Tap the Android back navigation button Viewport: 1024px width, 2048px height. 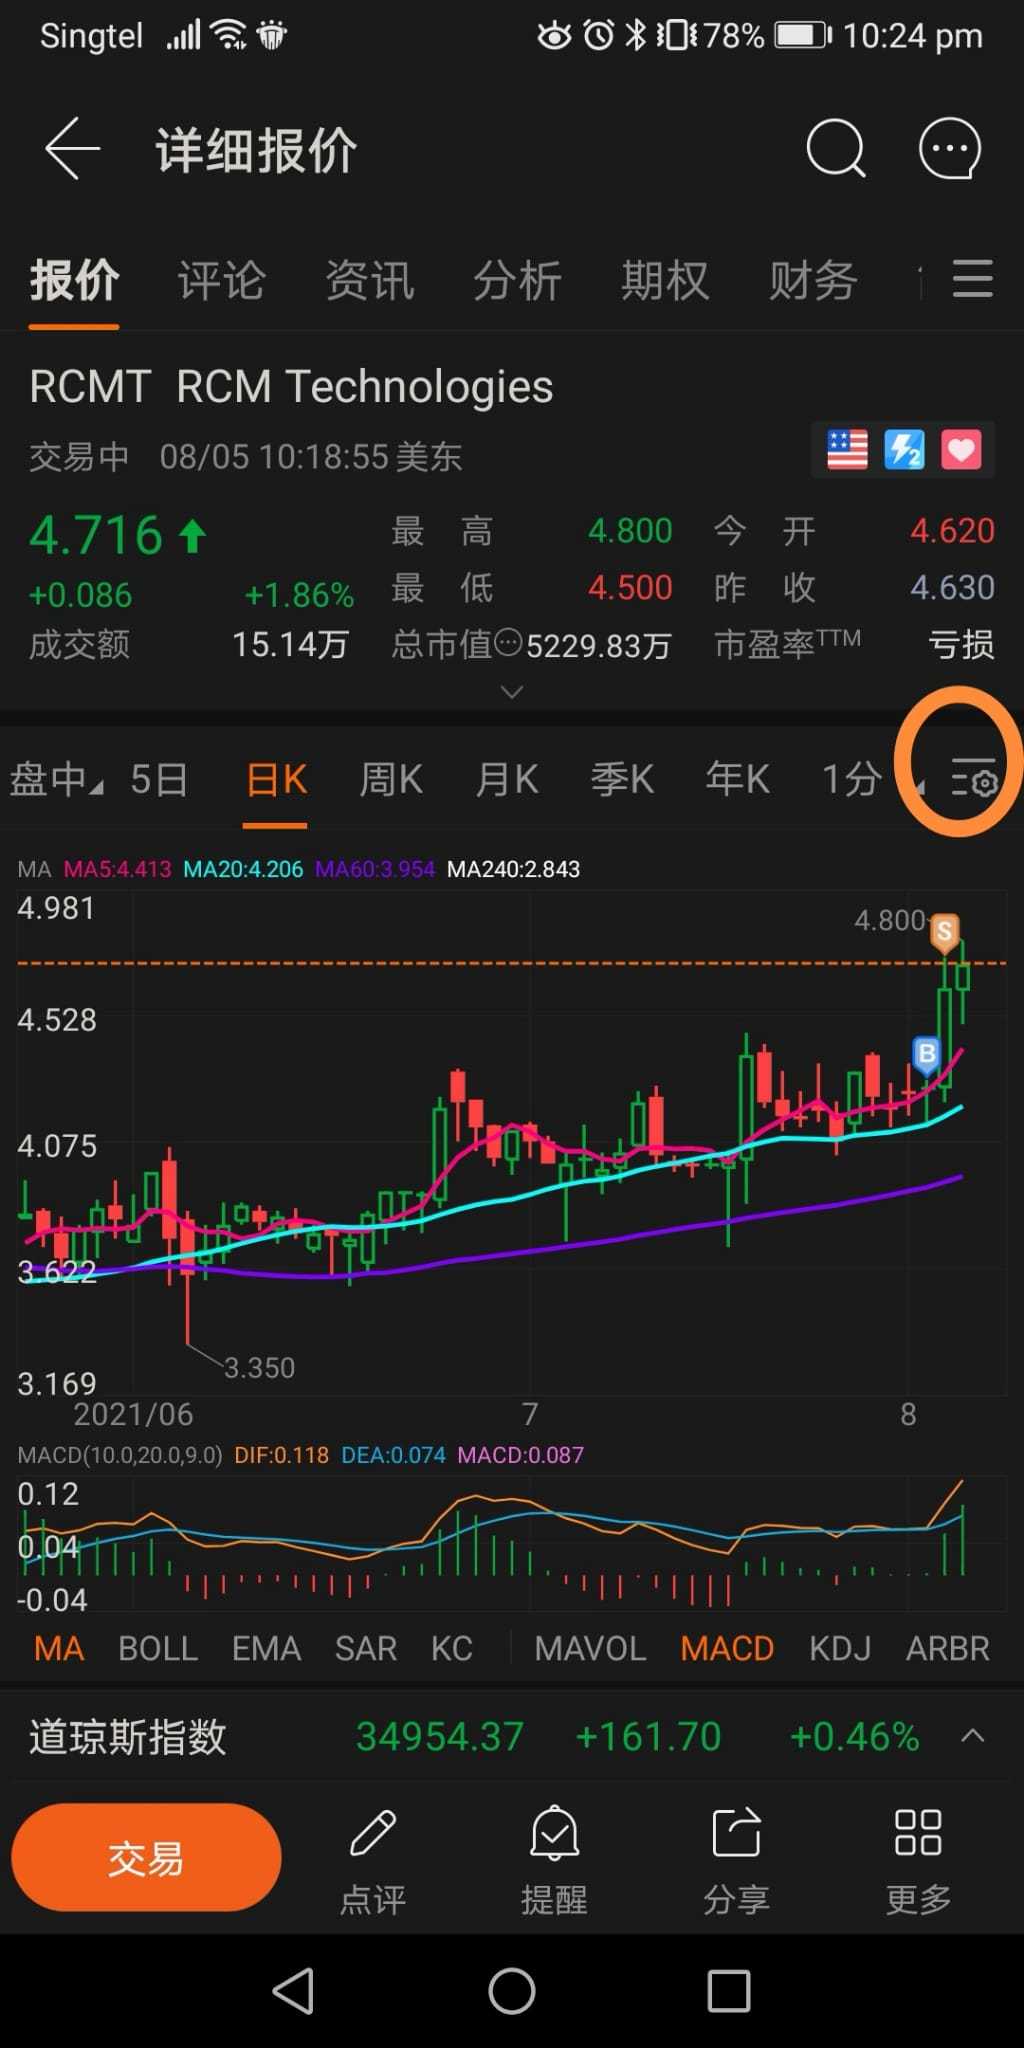(x=294, y=1991)
